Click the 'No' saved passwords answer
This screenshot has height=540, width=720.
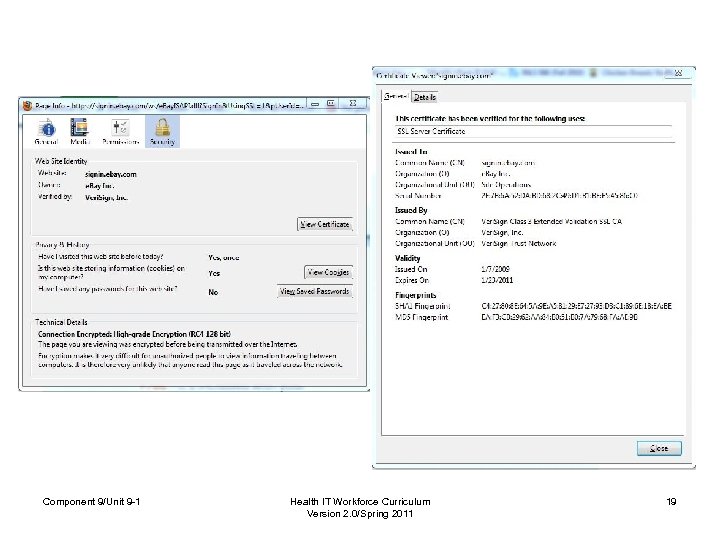[213, 292]
